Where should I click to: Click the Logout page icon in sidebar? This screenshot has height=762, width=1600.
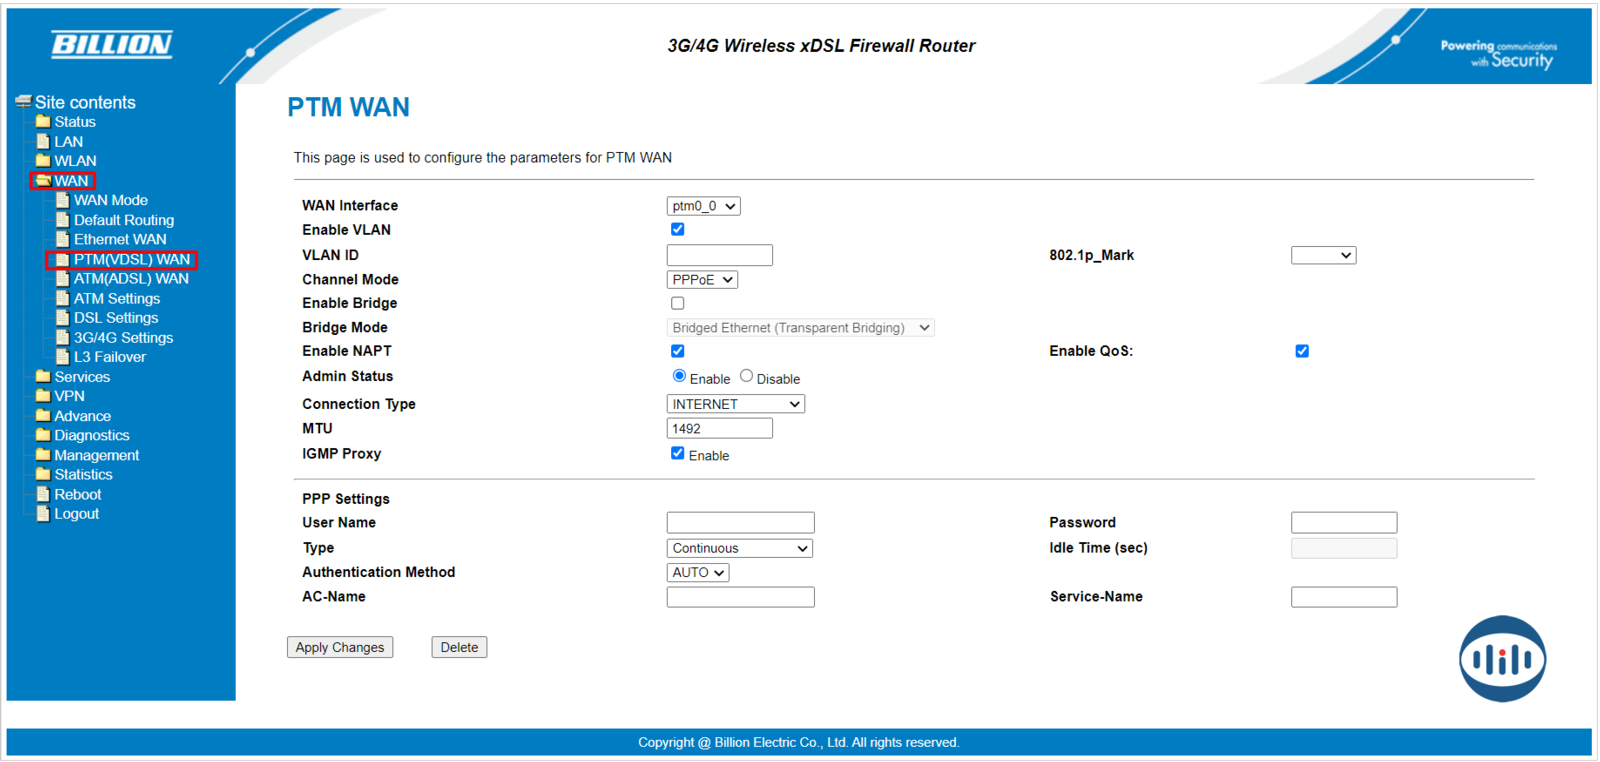(43, 514)
